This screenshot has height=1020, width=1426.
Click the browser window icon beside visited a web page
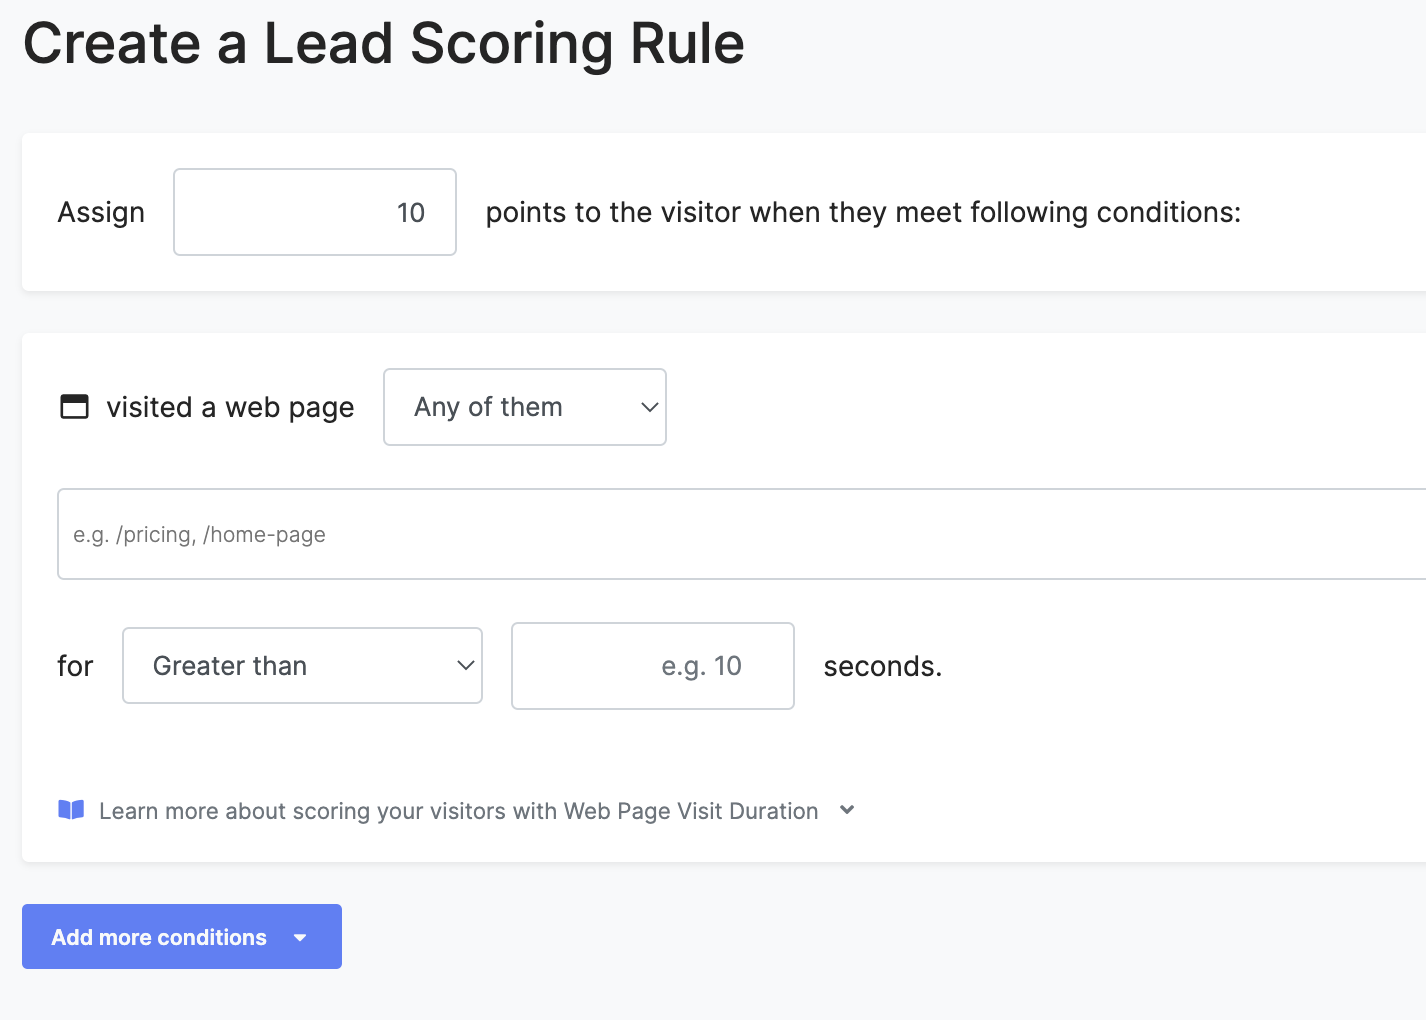point(75,407)
